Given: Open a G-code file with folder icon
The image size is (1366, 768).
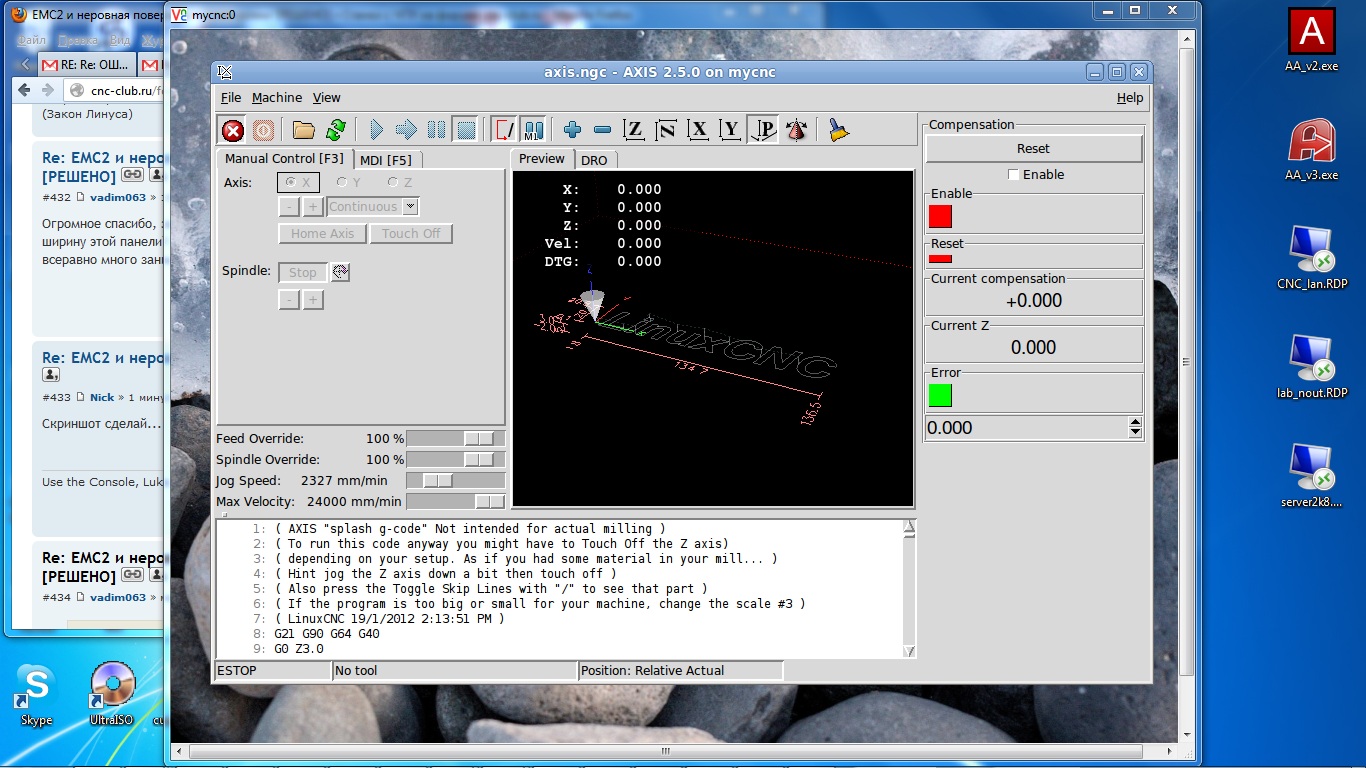Looking at the screenshot, I should 304,130.
